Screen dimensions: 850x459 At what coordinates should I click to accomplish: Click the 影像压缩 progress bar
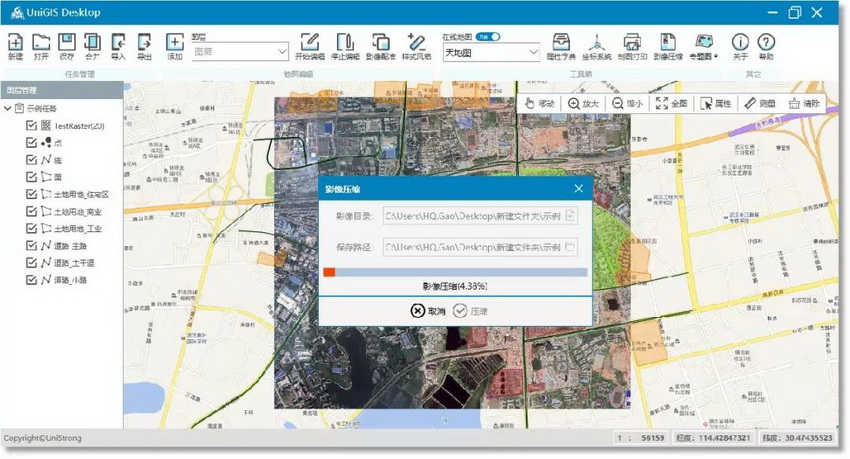click(454, 271)
